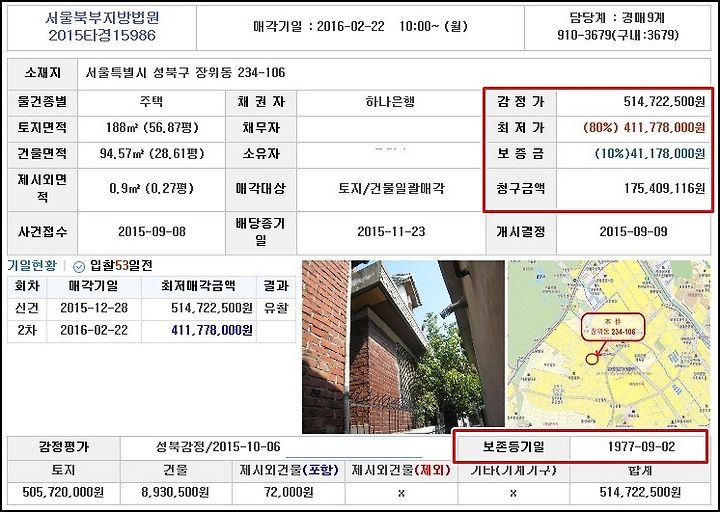Click the first auction date 2015-12-28
720x512 pixels.
[94, 308]
